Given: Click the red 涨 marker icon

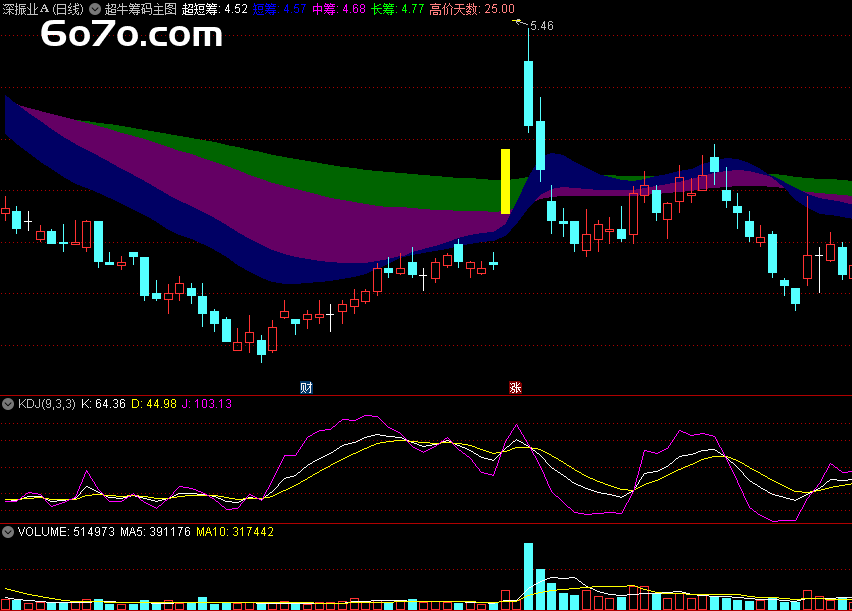Looking at the screenshot, I should (515, 388).
